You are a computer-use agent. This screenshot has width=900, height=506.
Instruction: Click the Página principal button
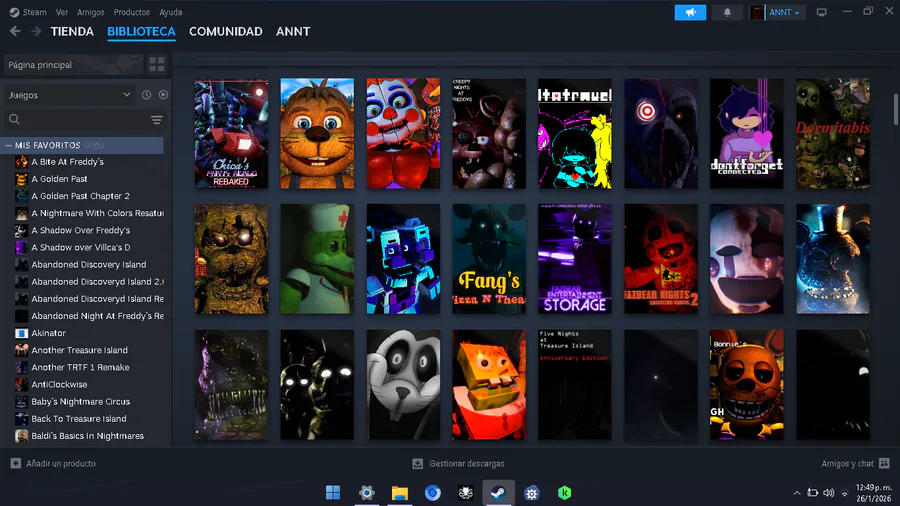[x=73, y=65]
